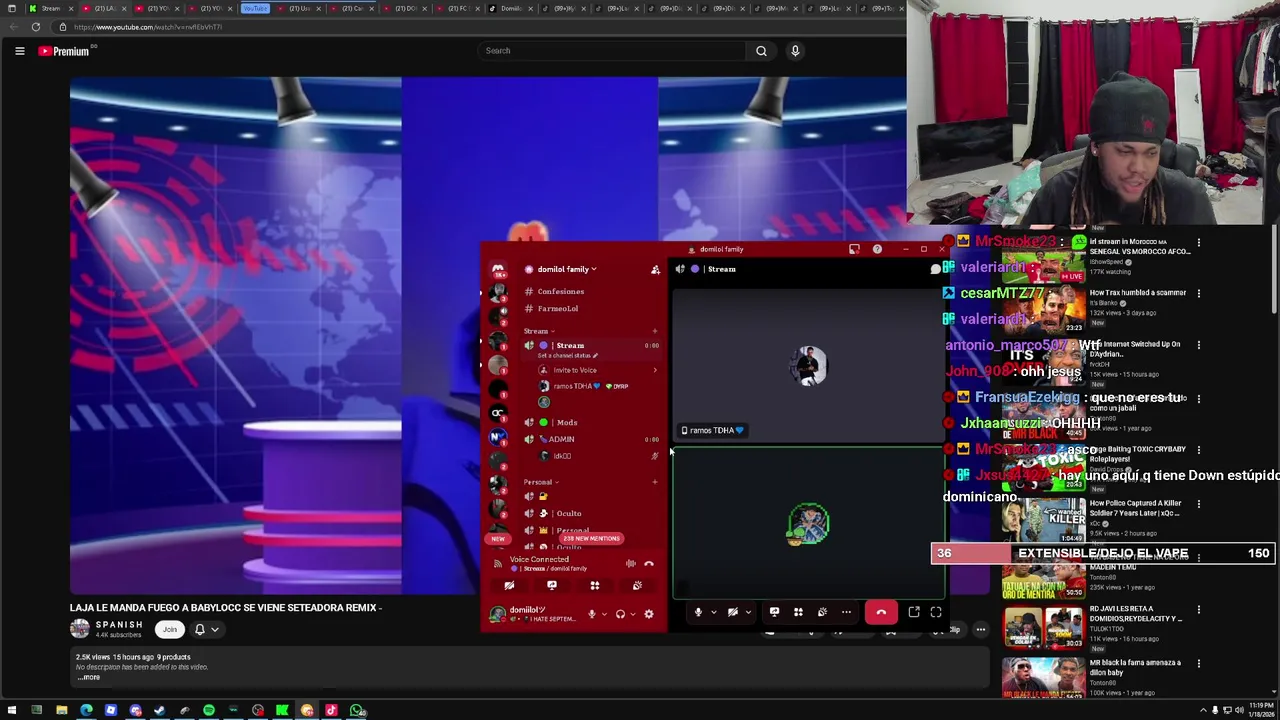Open Discord User Settings gear
1280x720 pixels.
[x=649, y=614]
